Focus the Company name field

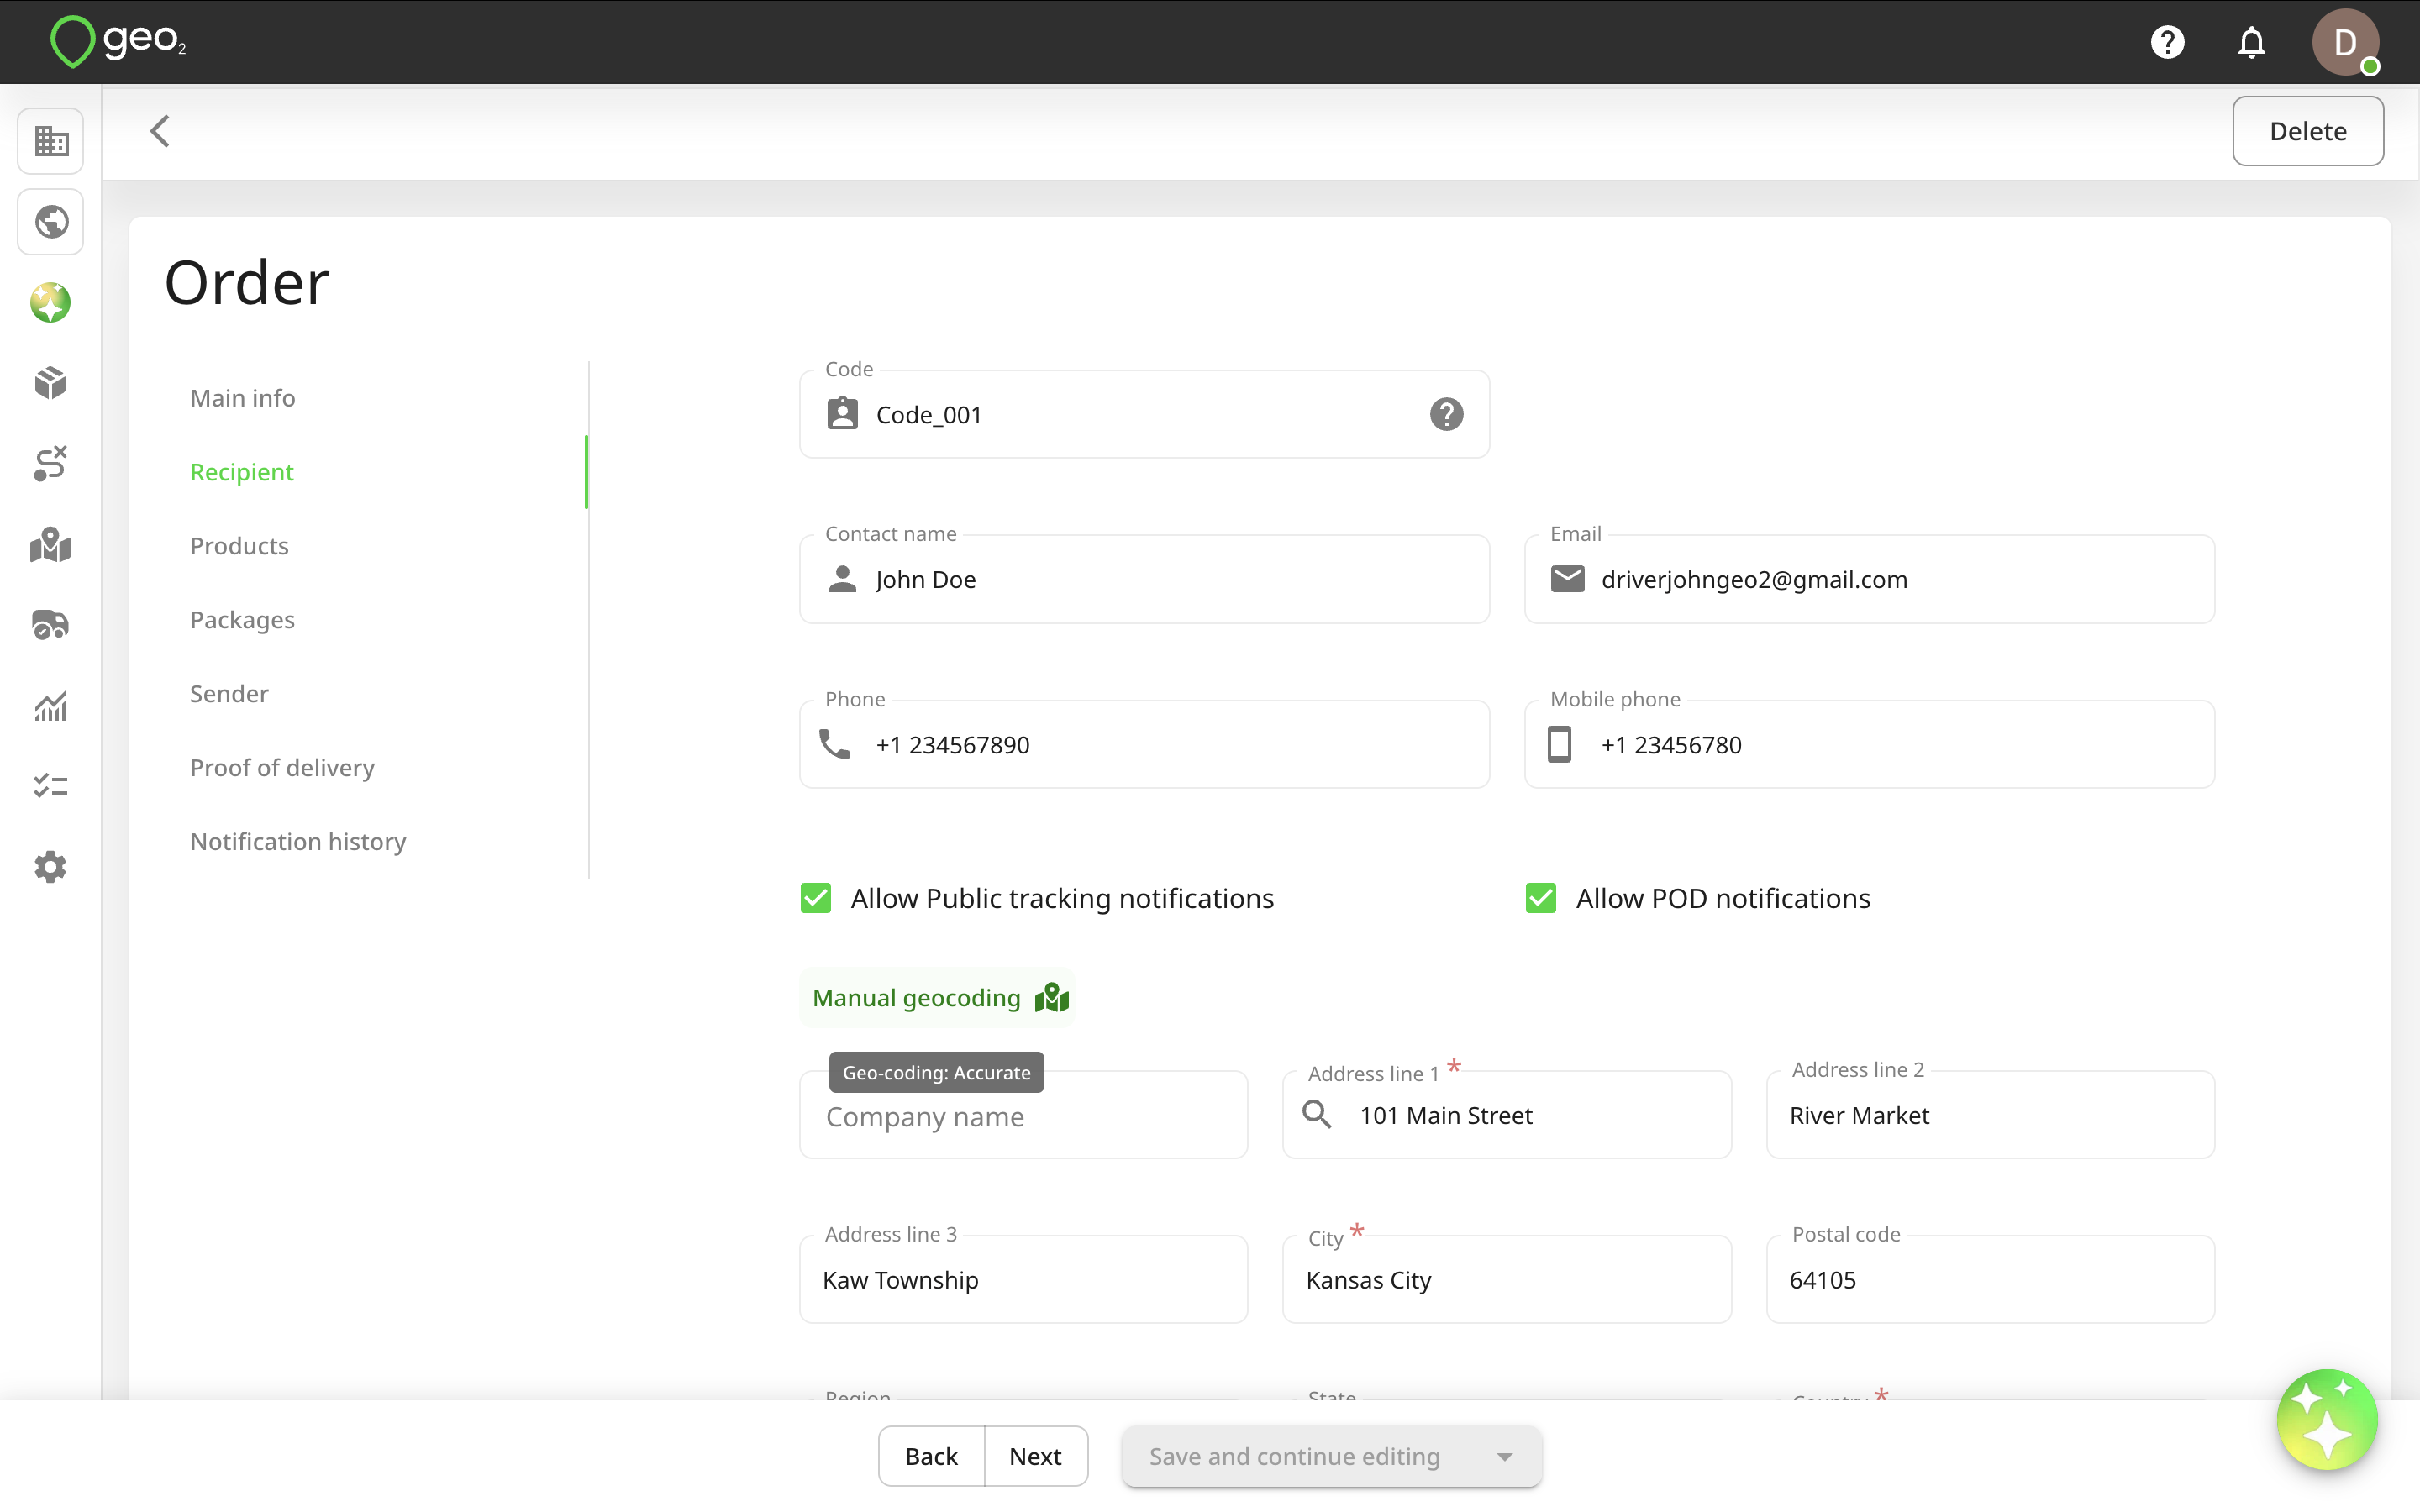pos(1023,1116)
